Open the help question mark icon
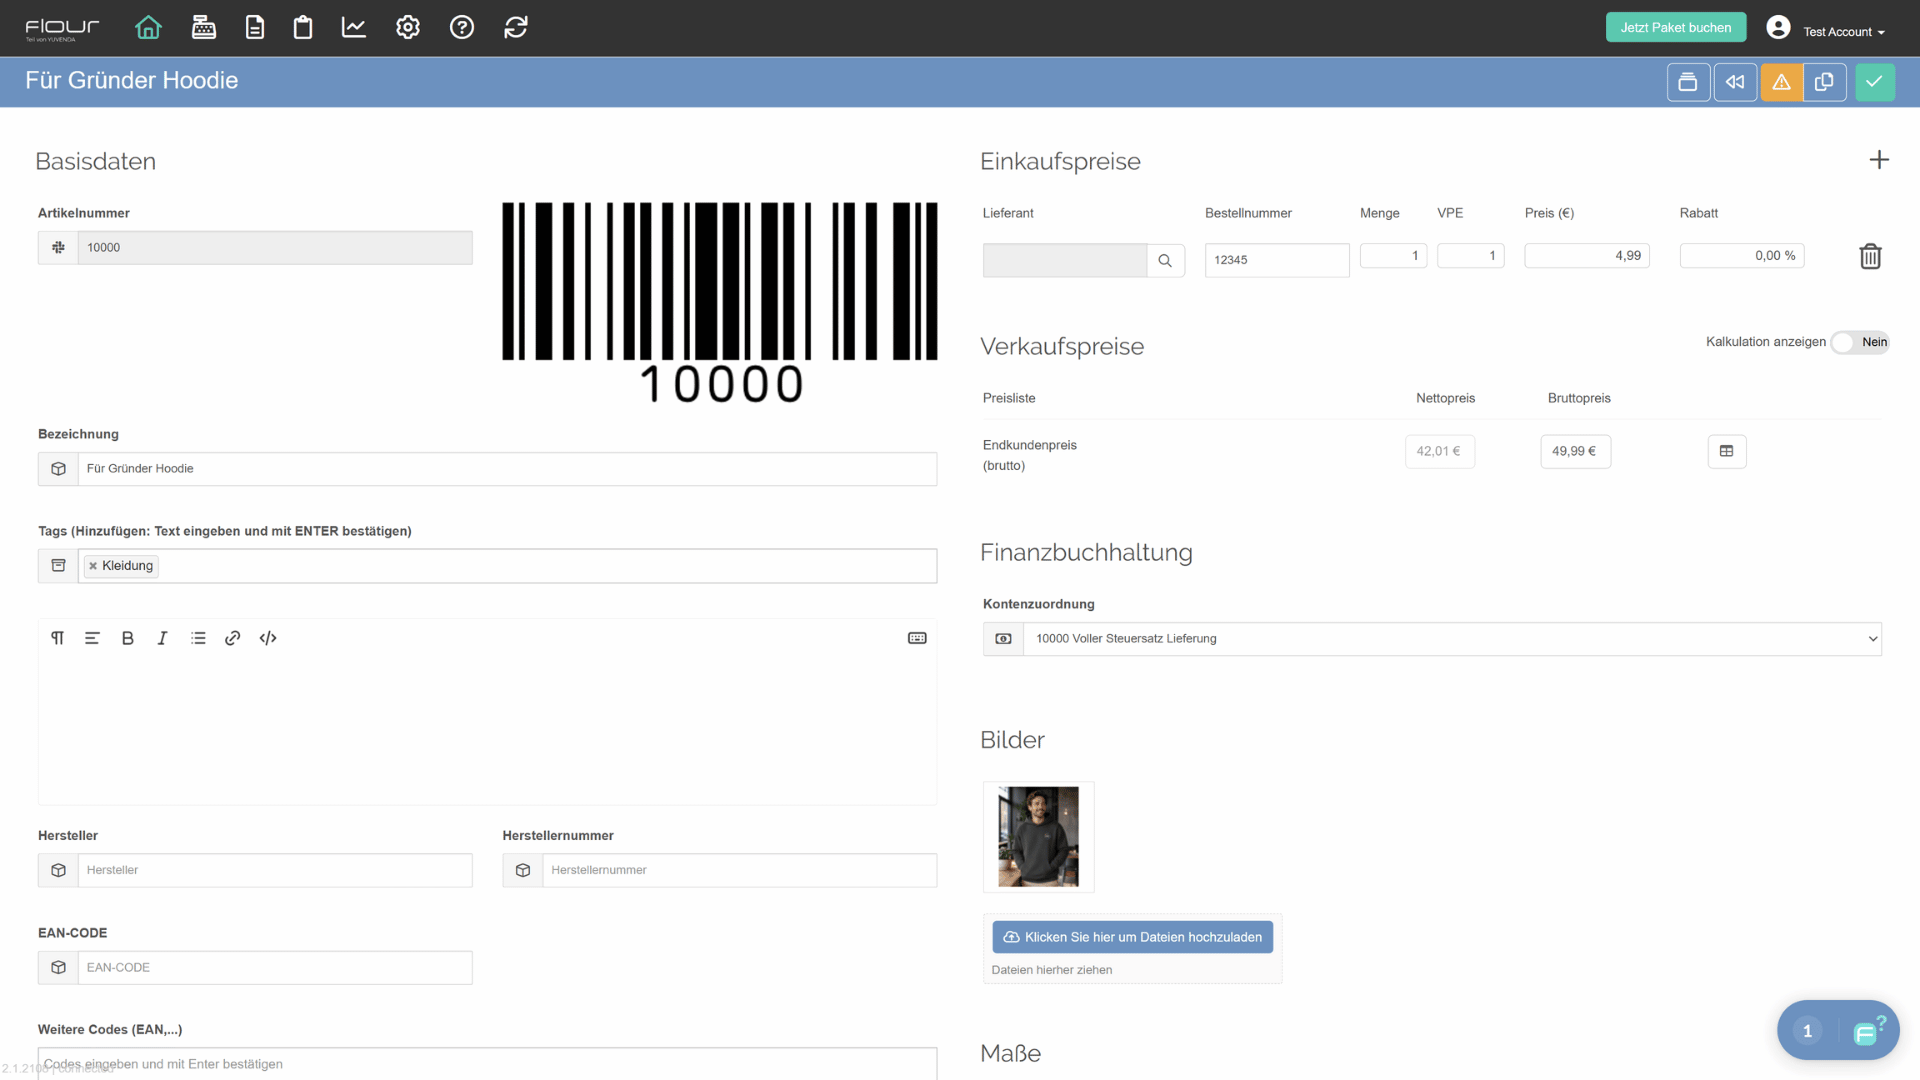1920x1080 pixels. tap(462, 28)
